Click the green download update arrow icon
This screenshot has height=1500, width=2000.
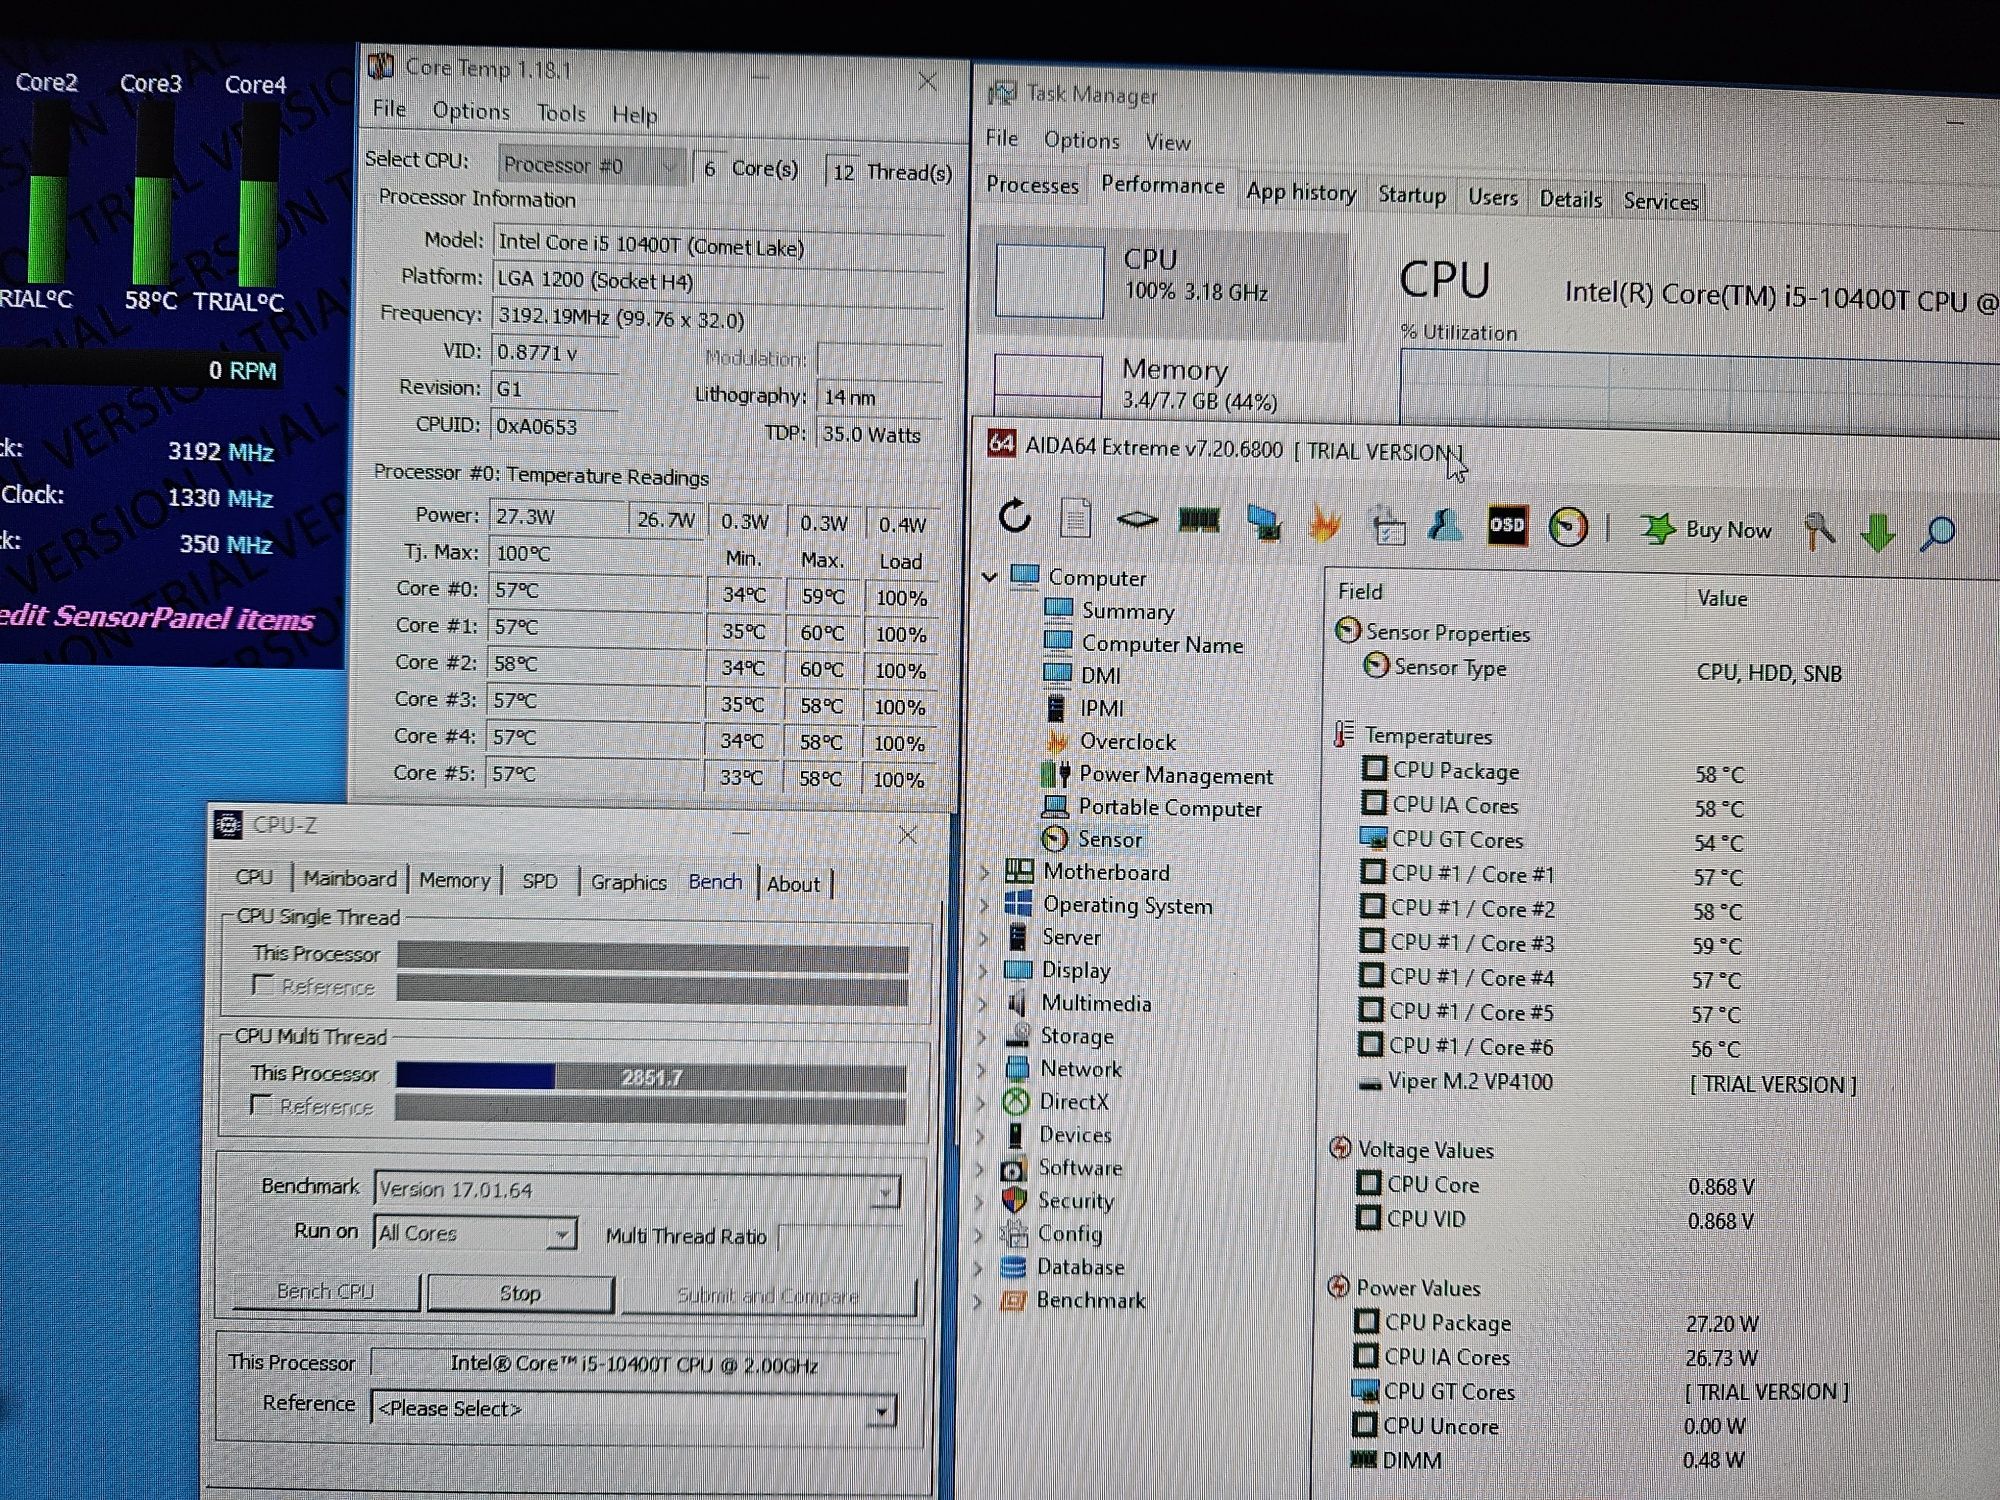pyautogui.click(x=1878, y=532)
